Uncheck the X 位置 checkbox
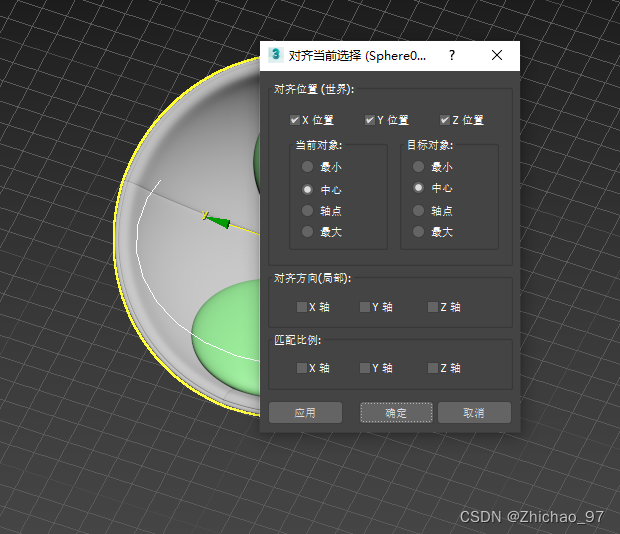This screenshot has height=534, width=620. click(295, 120)
